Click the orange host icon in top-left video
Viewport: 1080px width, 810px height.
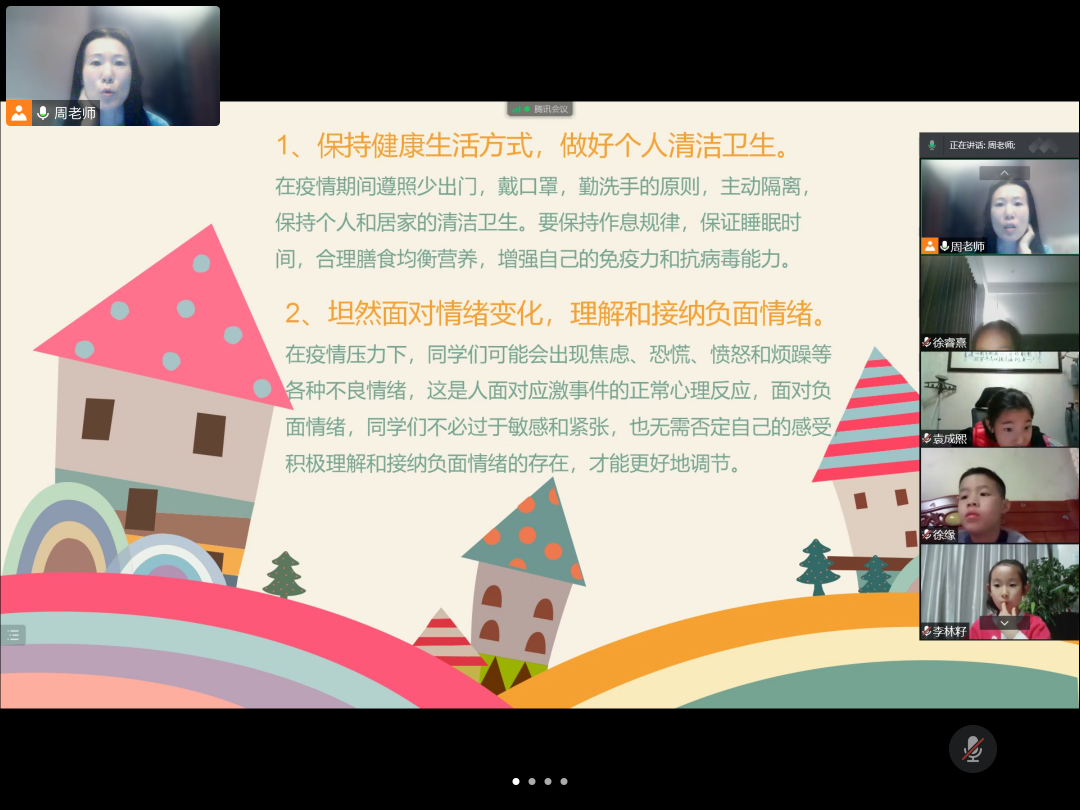(19, 113)
